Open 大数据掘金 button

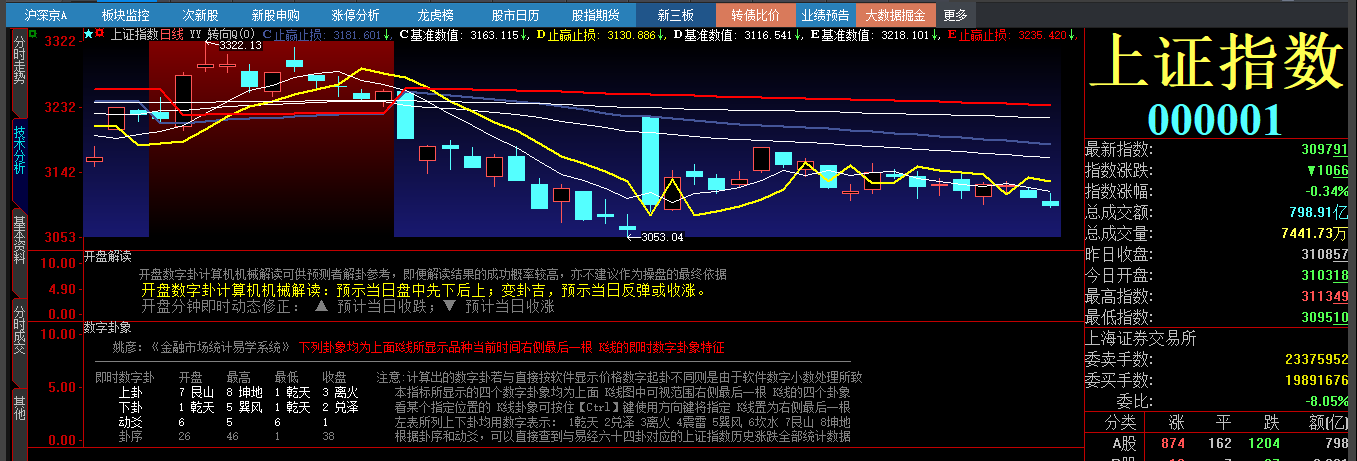click(x=895, y=15)
